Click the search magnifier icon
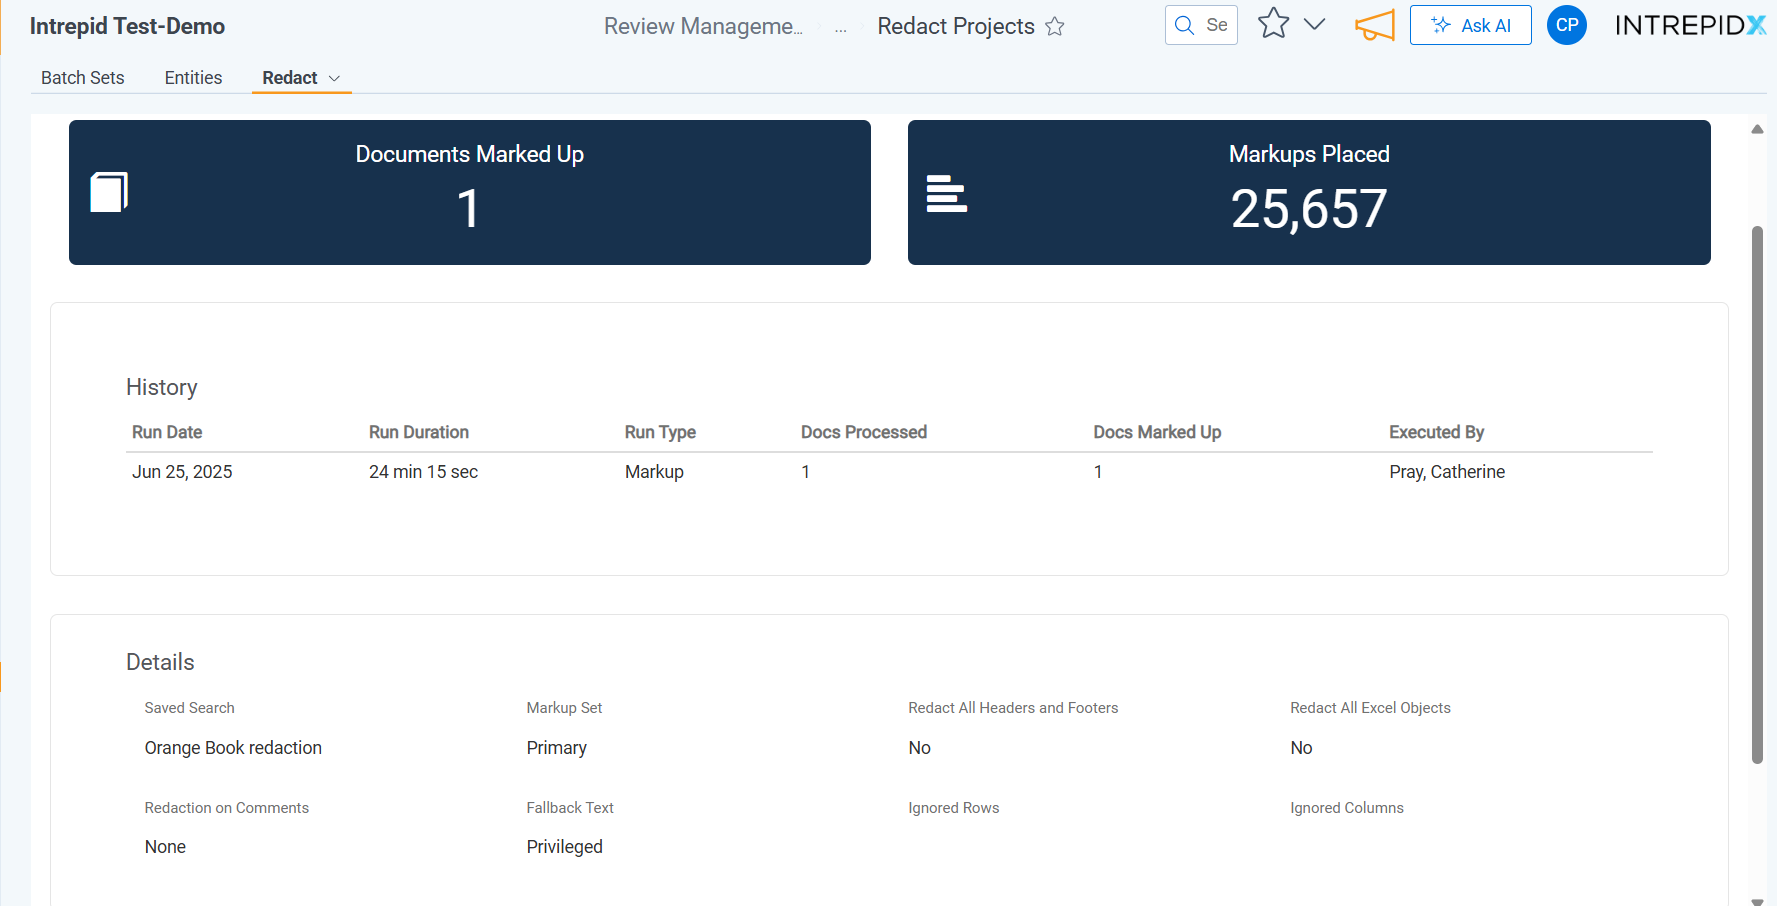The width and height of the screenshot is (1777, 906). [1184, 26]
